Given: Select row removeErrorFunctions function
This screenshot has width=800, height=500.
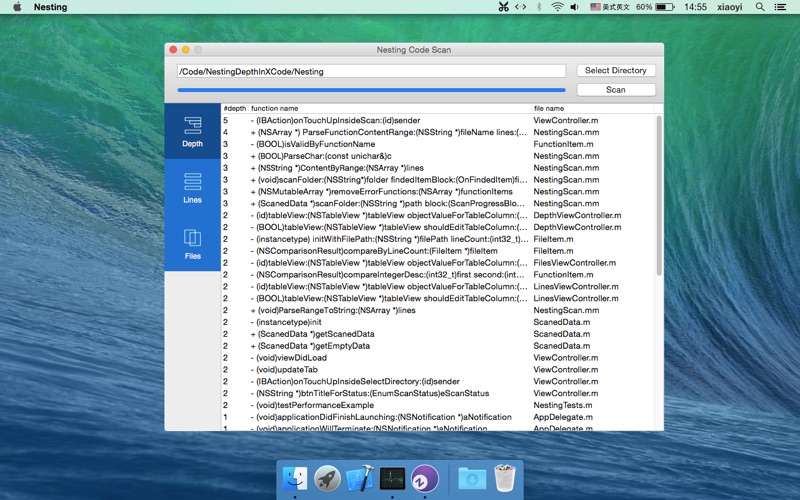Looking at the screenshot, I should click(438, 191).
